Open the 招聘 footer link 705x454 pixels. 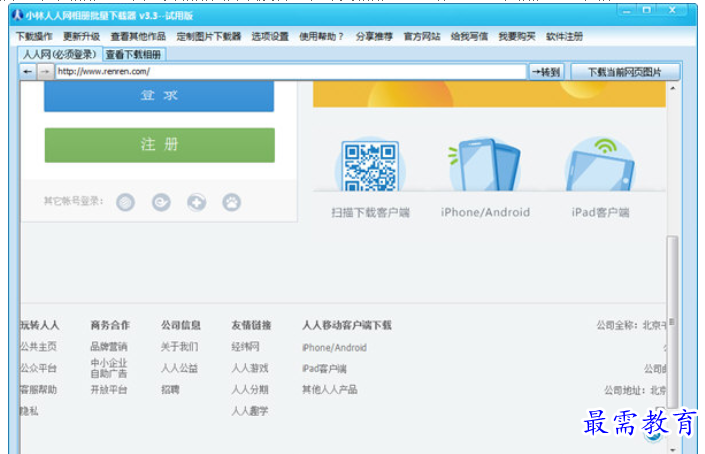click(170, 389)
